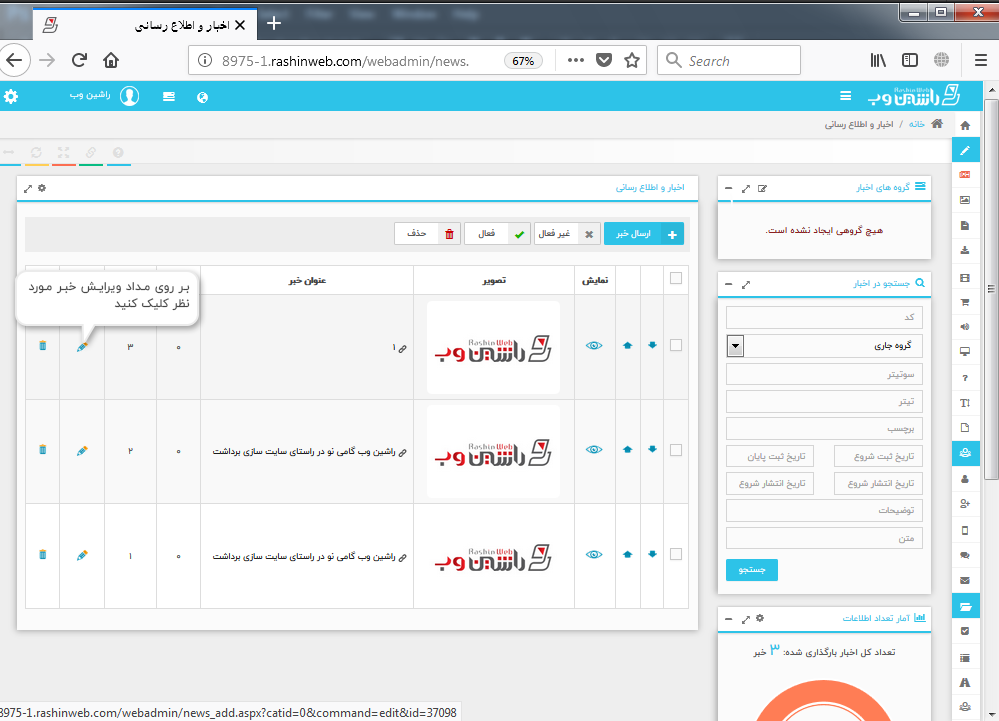Image resolution: width=999 pixels, height=721 pixels.
Task: Collapse the statistics panel with the minus icon
Action: tap(729, 618)
